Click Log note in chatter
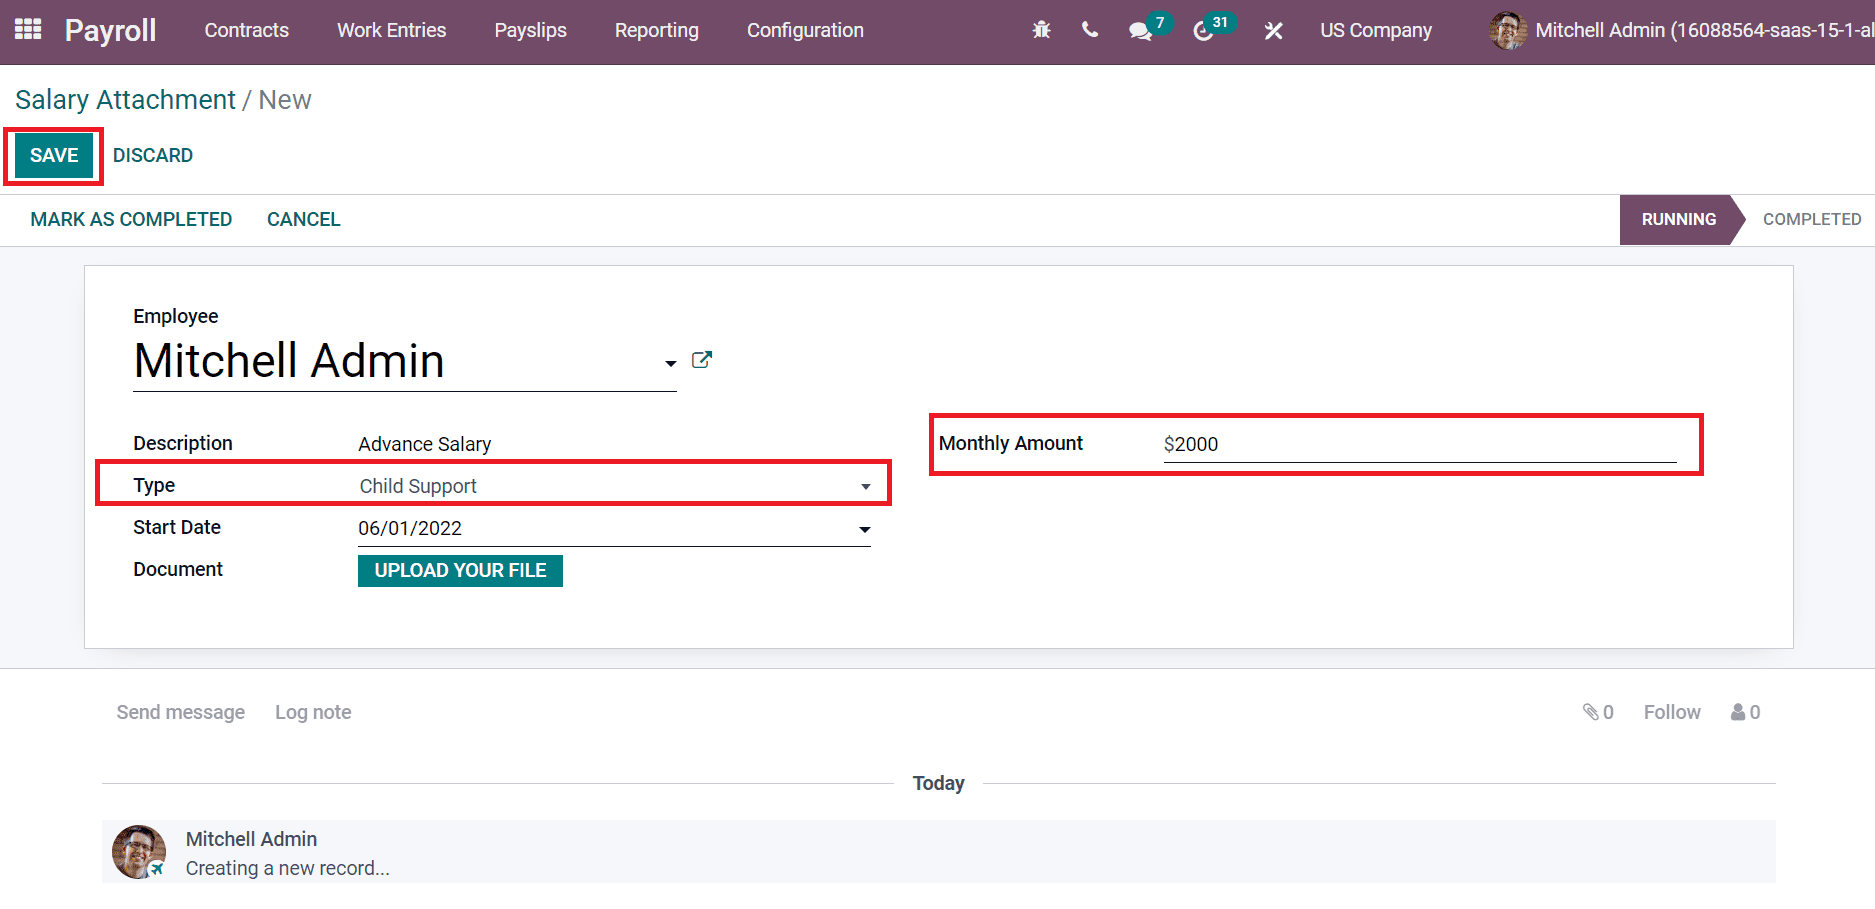The height and width of the screenshot is (909, 1875). [x=313, y=712]
